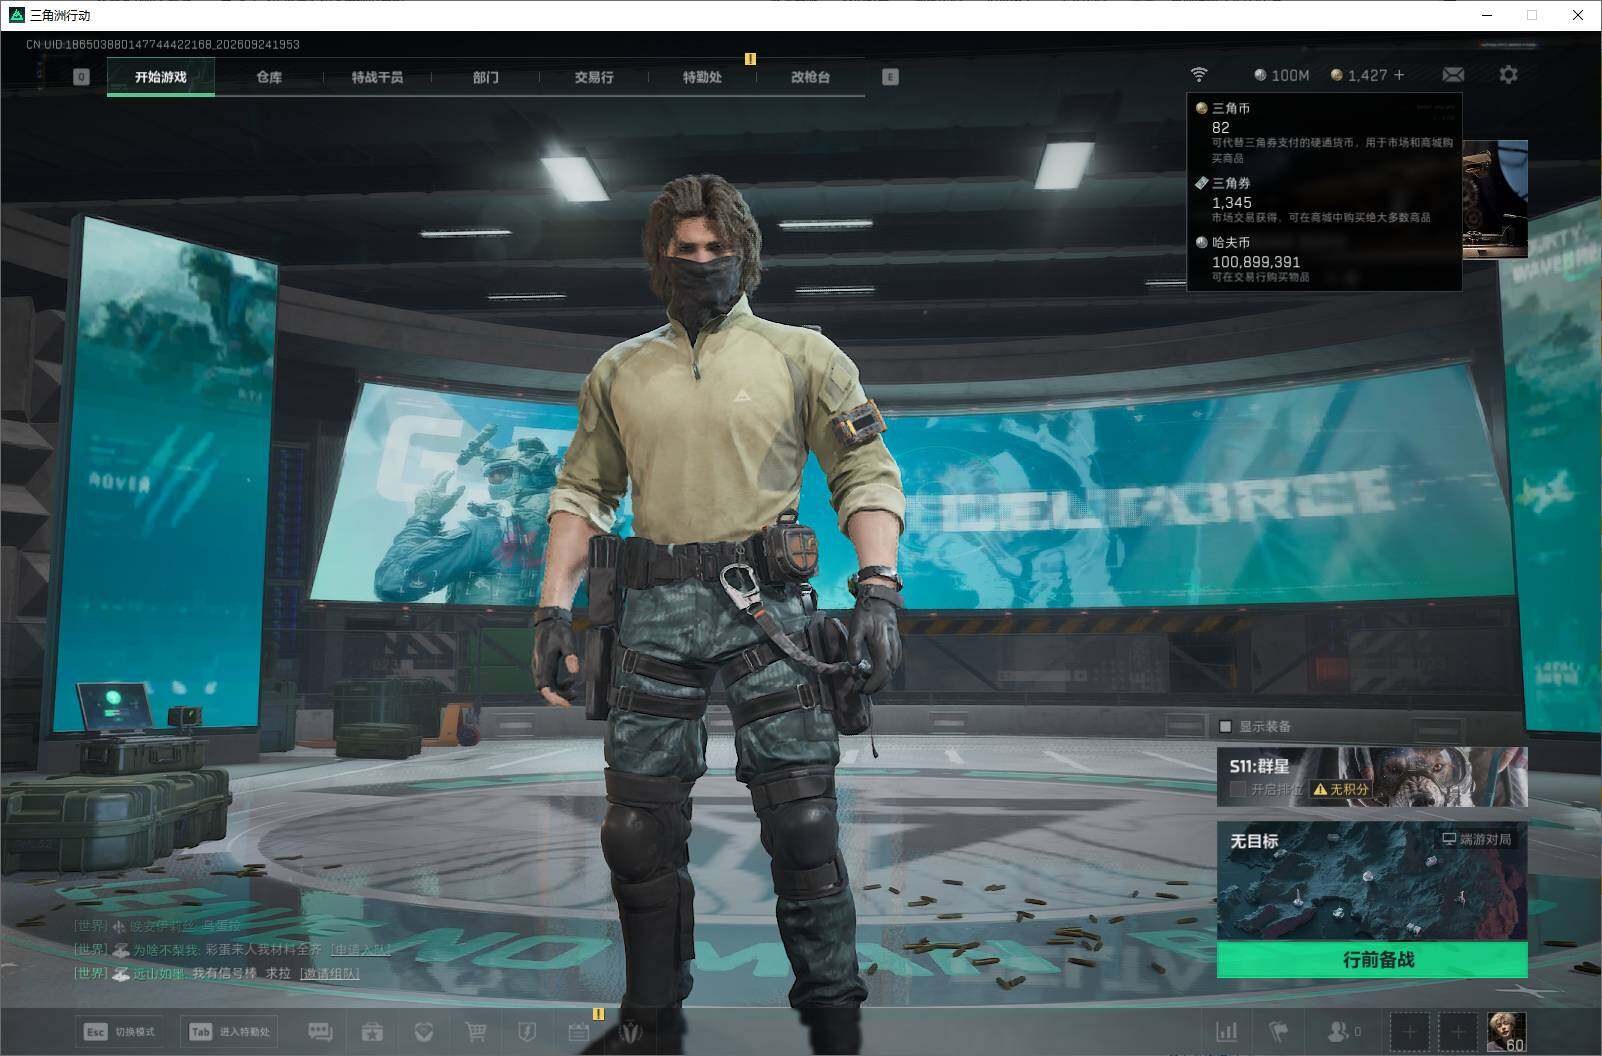1602x1056 pixels.
Task: Open the starred gift box icon
Action: (x=372, y=1031)
